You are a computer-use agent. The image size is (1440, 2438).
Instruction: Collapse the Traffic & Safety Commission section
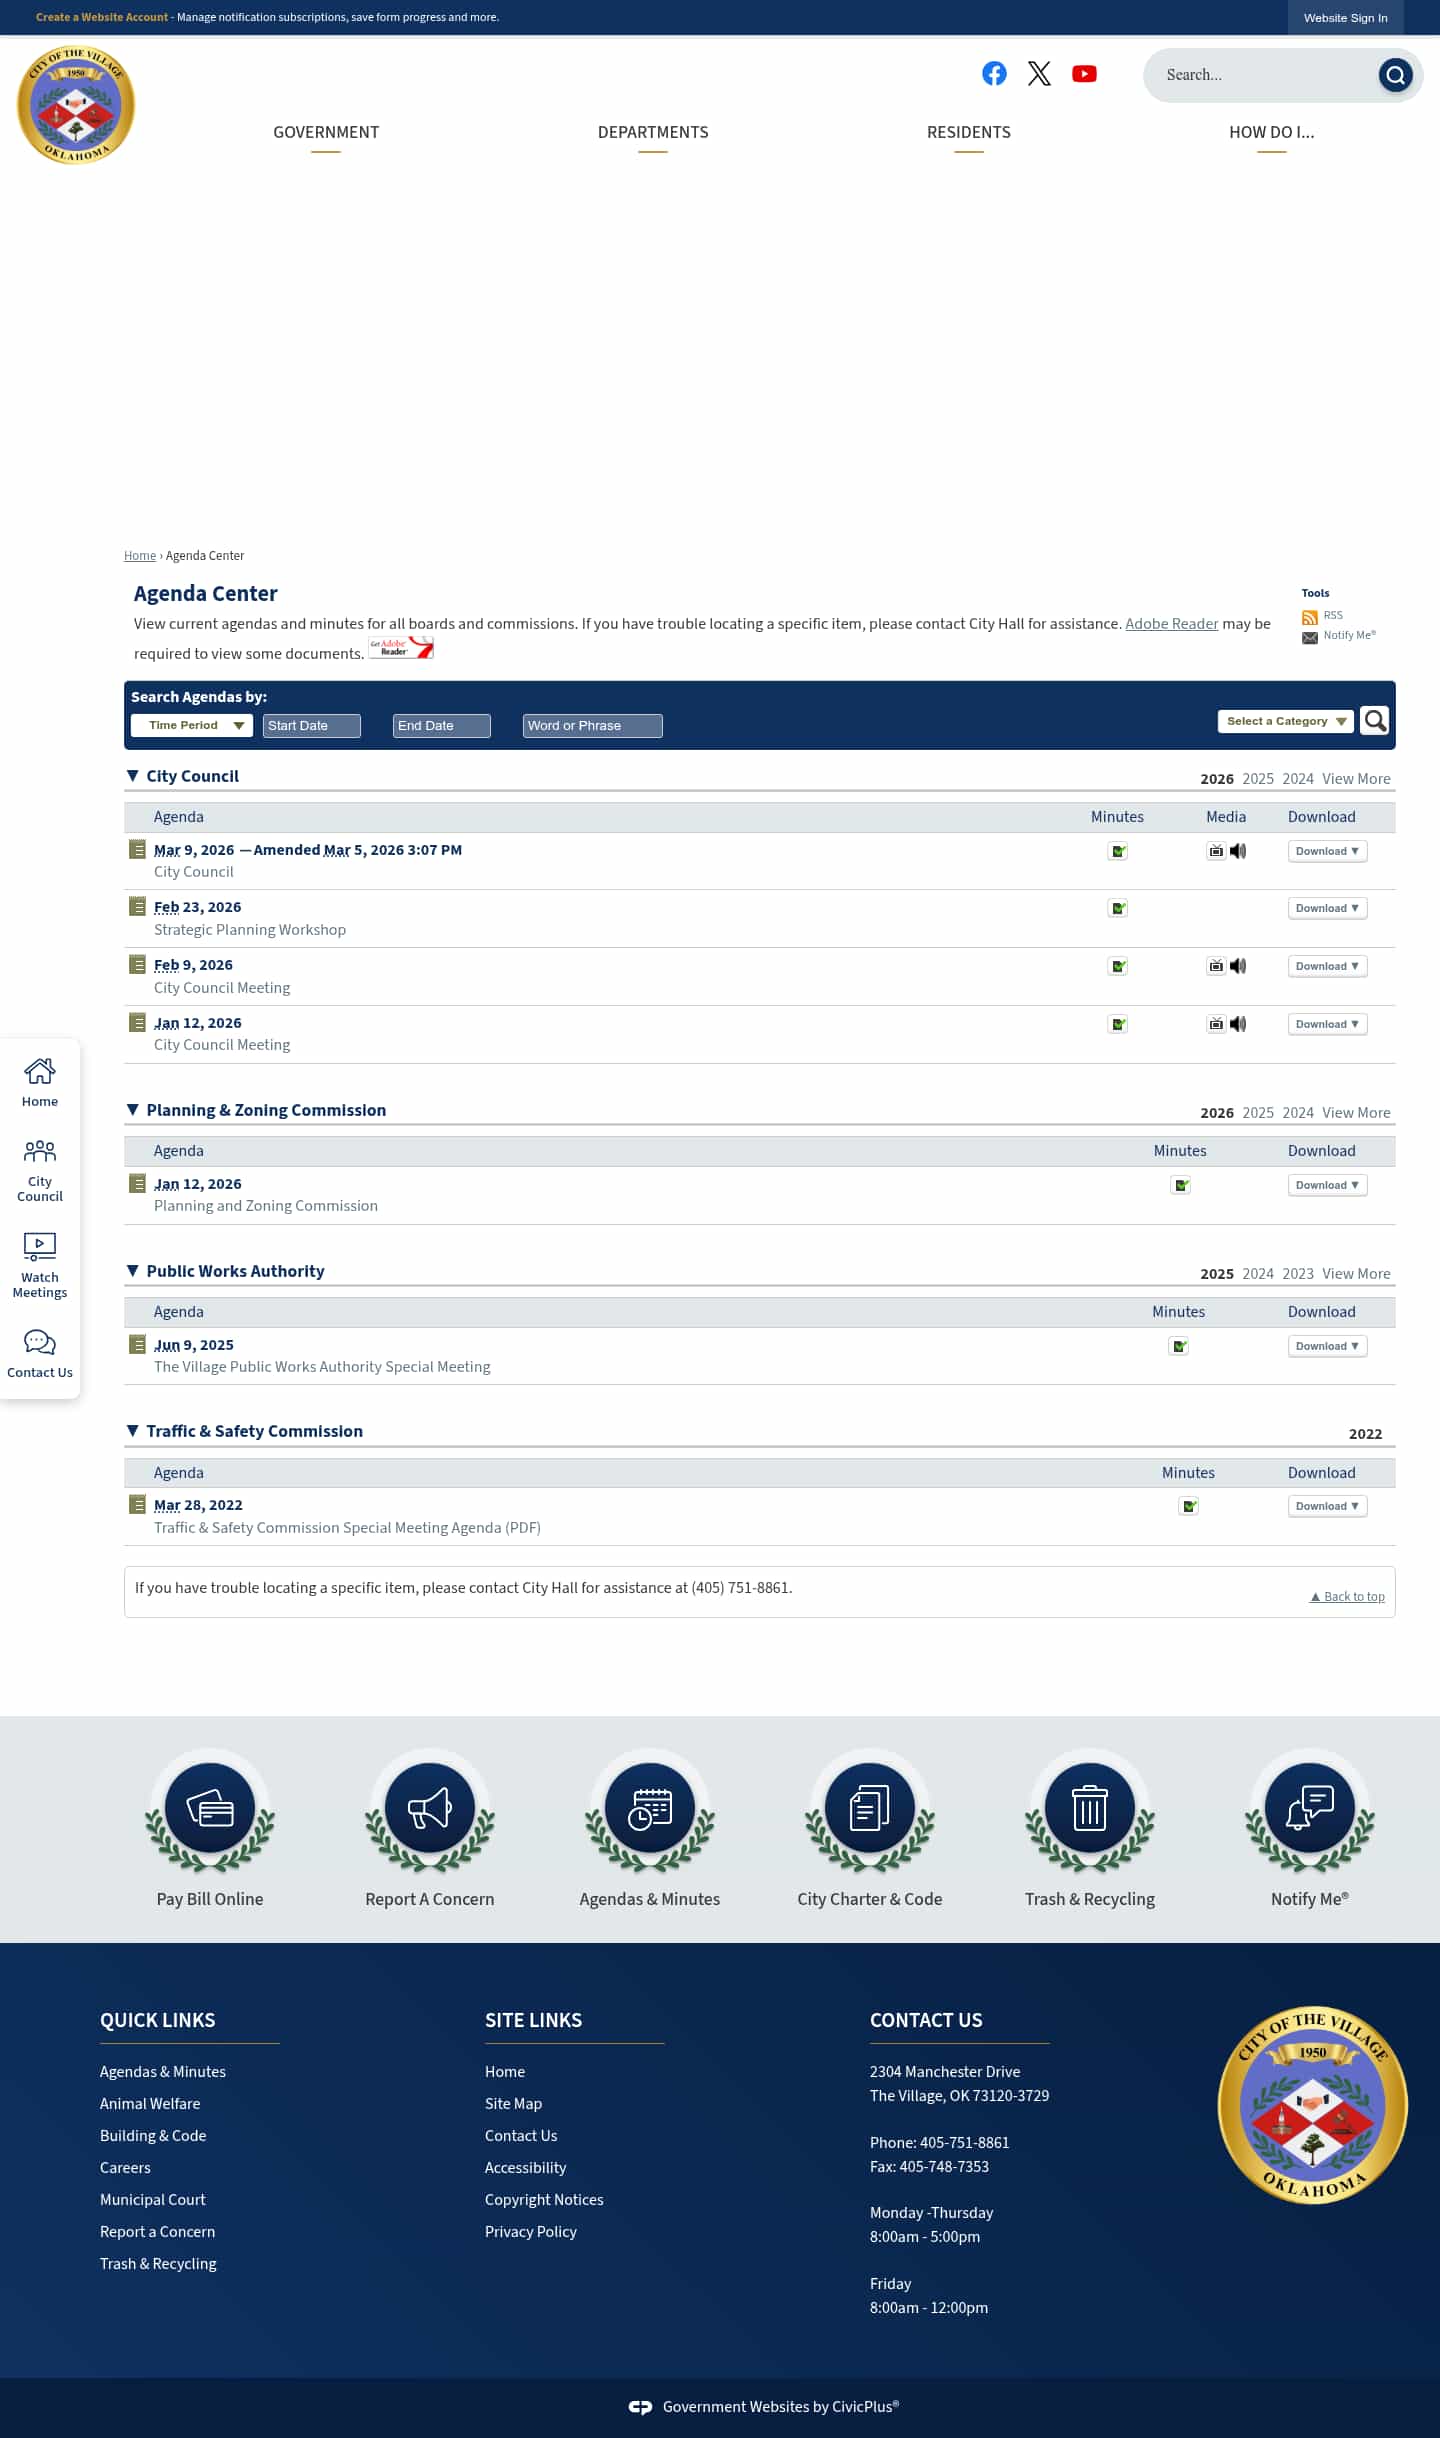(133, 1431)
